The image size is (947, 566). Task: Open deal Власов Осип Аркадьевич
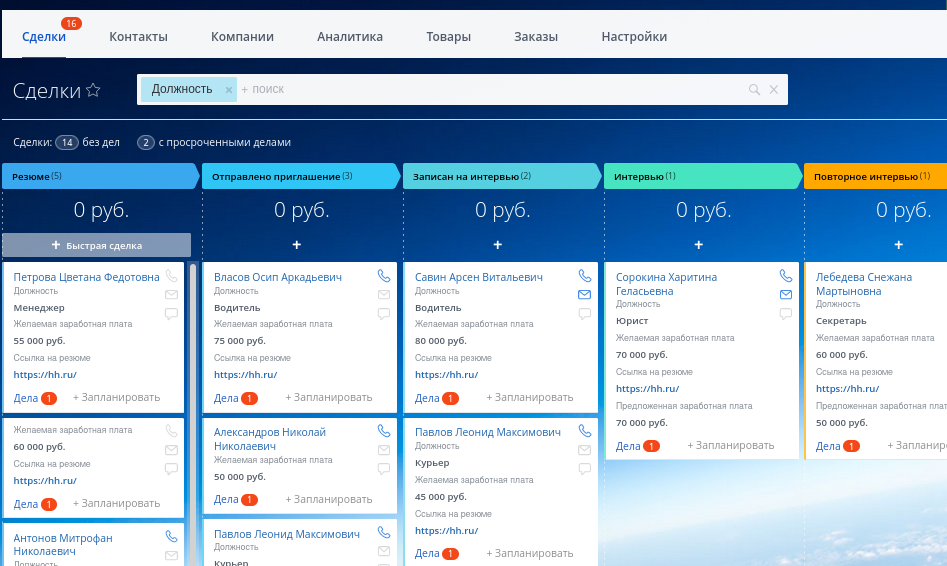(x=278, y=277)
